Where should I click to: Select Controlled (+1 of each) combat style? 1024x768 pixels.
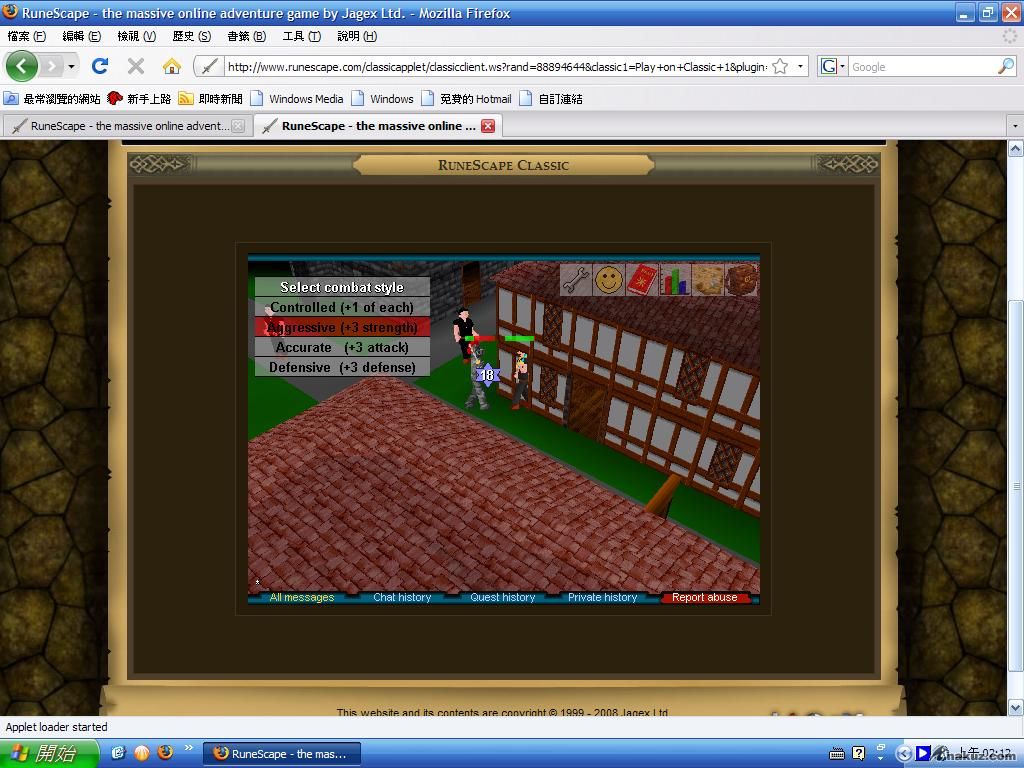pyautogui.click(x=342, y=307)
